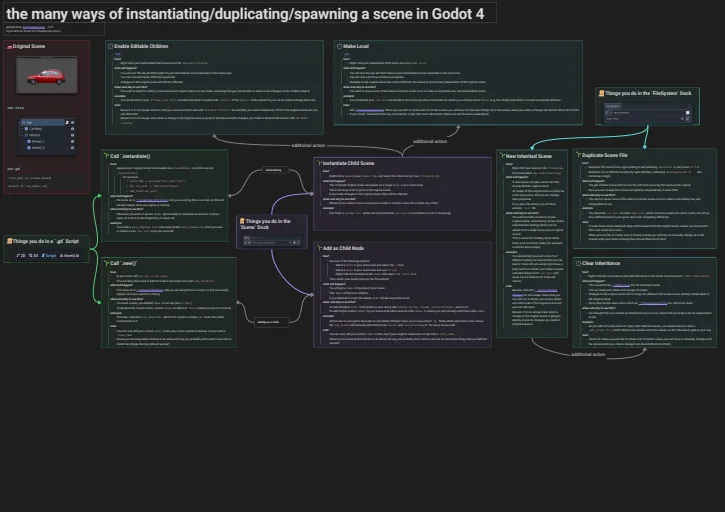The width and height of the screenshot is (725, 512).
Task: Click the branch icon of Call .instantiate()
Action: [106, 156]
